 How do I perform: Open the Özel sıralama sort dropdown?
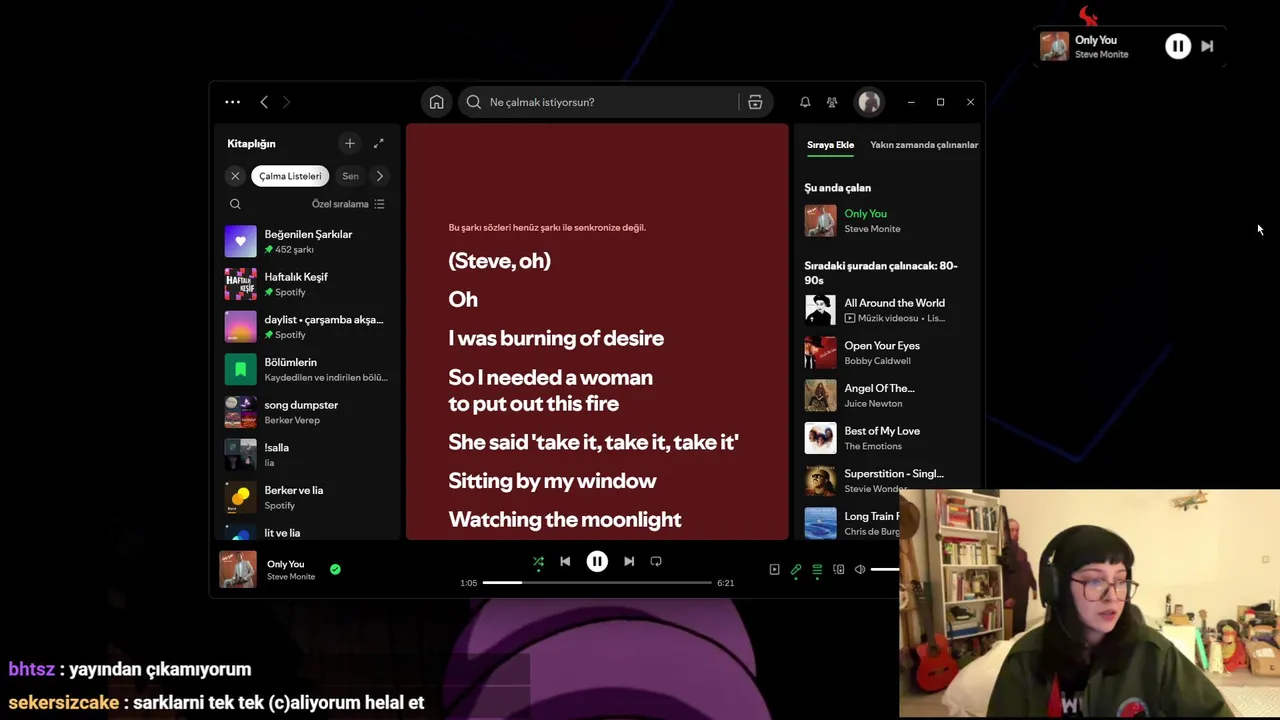(348, 204)
